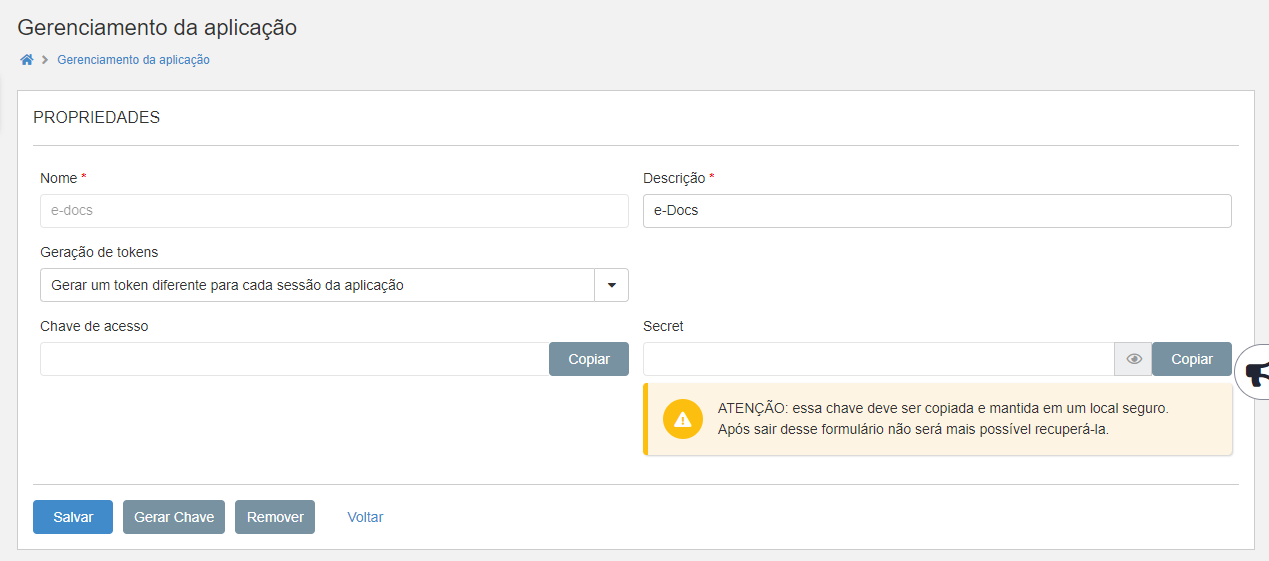
Task: Focus the Descrição text field
Action: (x=937, y=211)
